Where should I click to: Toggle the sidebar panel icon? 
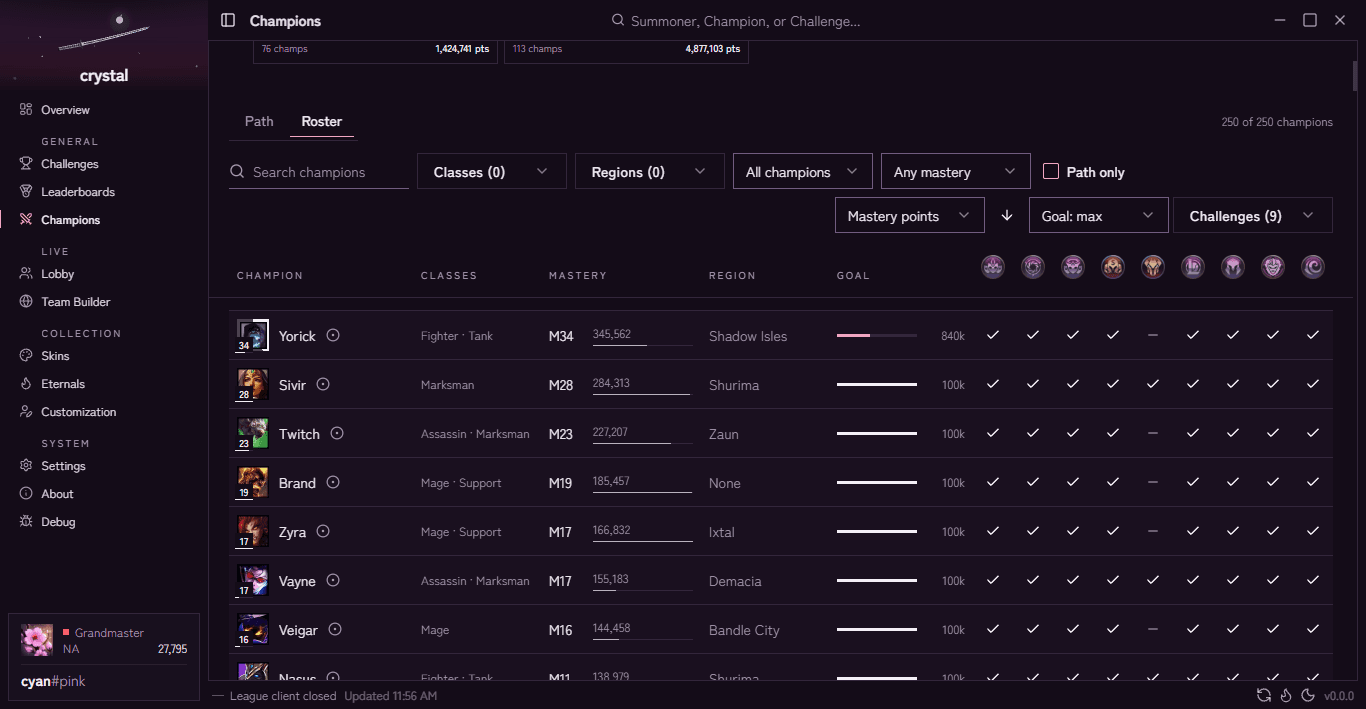228,20
